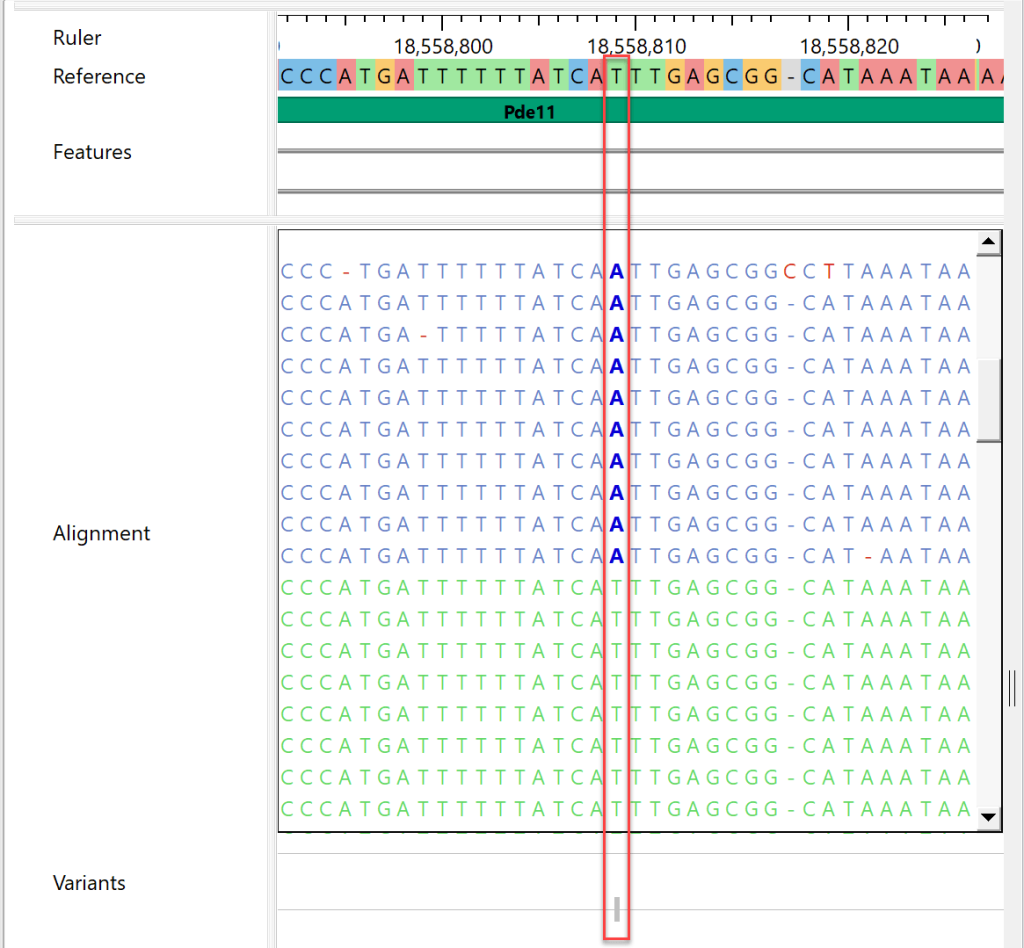This screenshot has width=1024, height=948.
Task: Select the Pde11 gene feature bar
Action: [640, 110]
